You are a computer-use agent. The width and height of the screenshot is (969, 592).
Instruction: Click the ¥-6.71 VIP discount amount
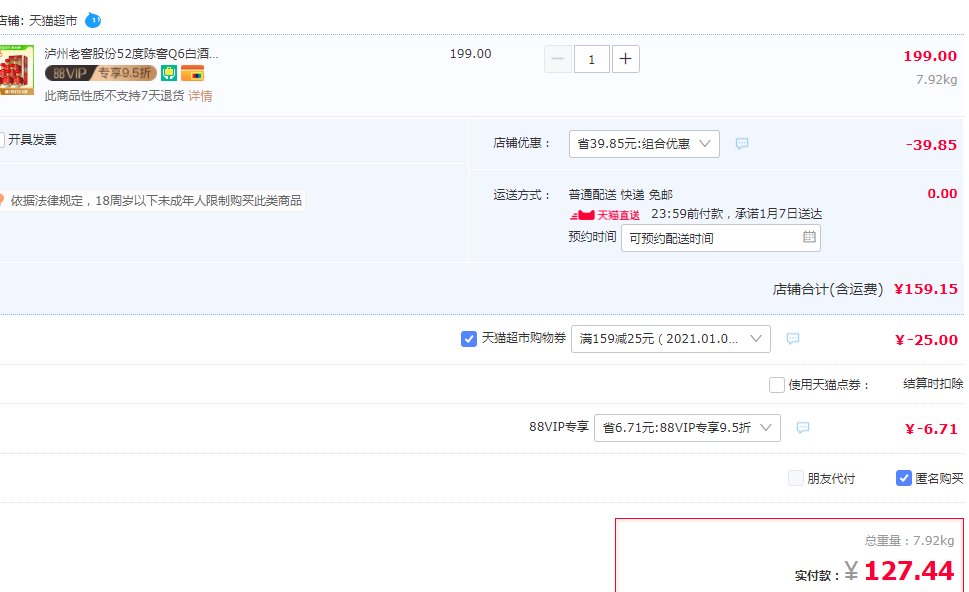pyautogui.click(x=931, y=429)
